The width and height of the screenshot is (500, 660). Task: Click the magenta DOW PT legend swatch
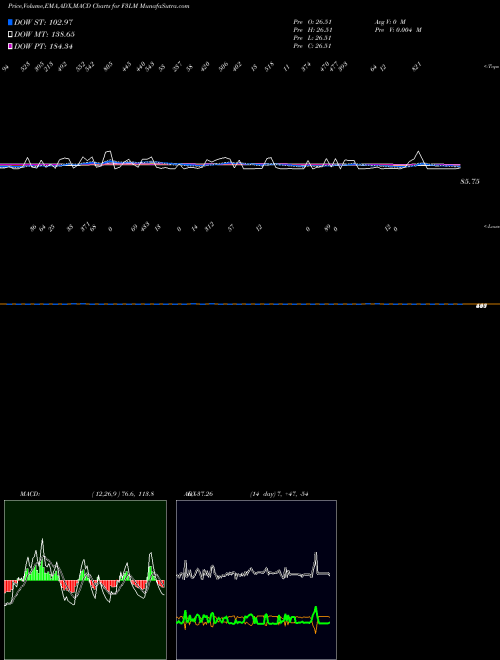pyautogui.click(x=10, y=46)
